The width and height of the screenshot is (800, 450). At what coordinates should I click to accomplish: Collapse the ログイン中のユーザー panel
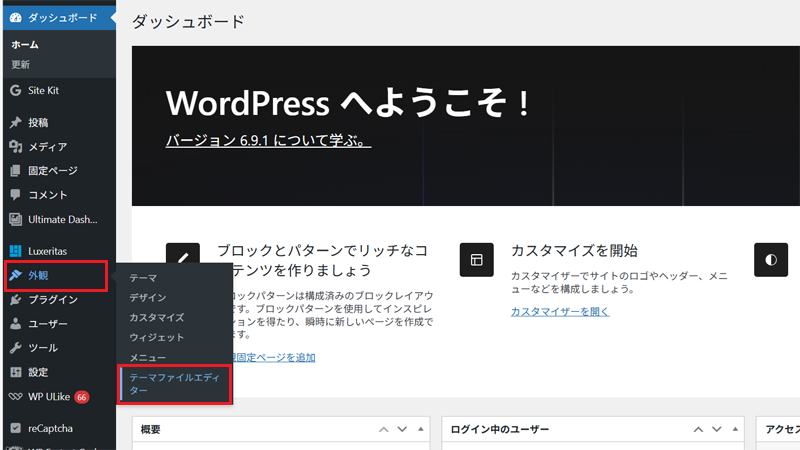click(734, 429)
